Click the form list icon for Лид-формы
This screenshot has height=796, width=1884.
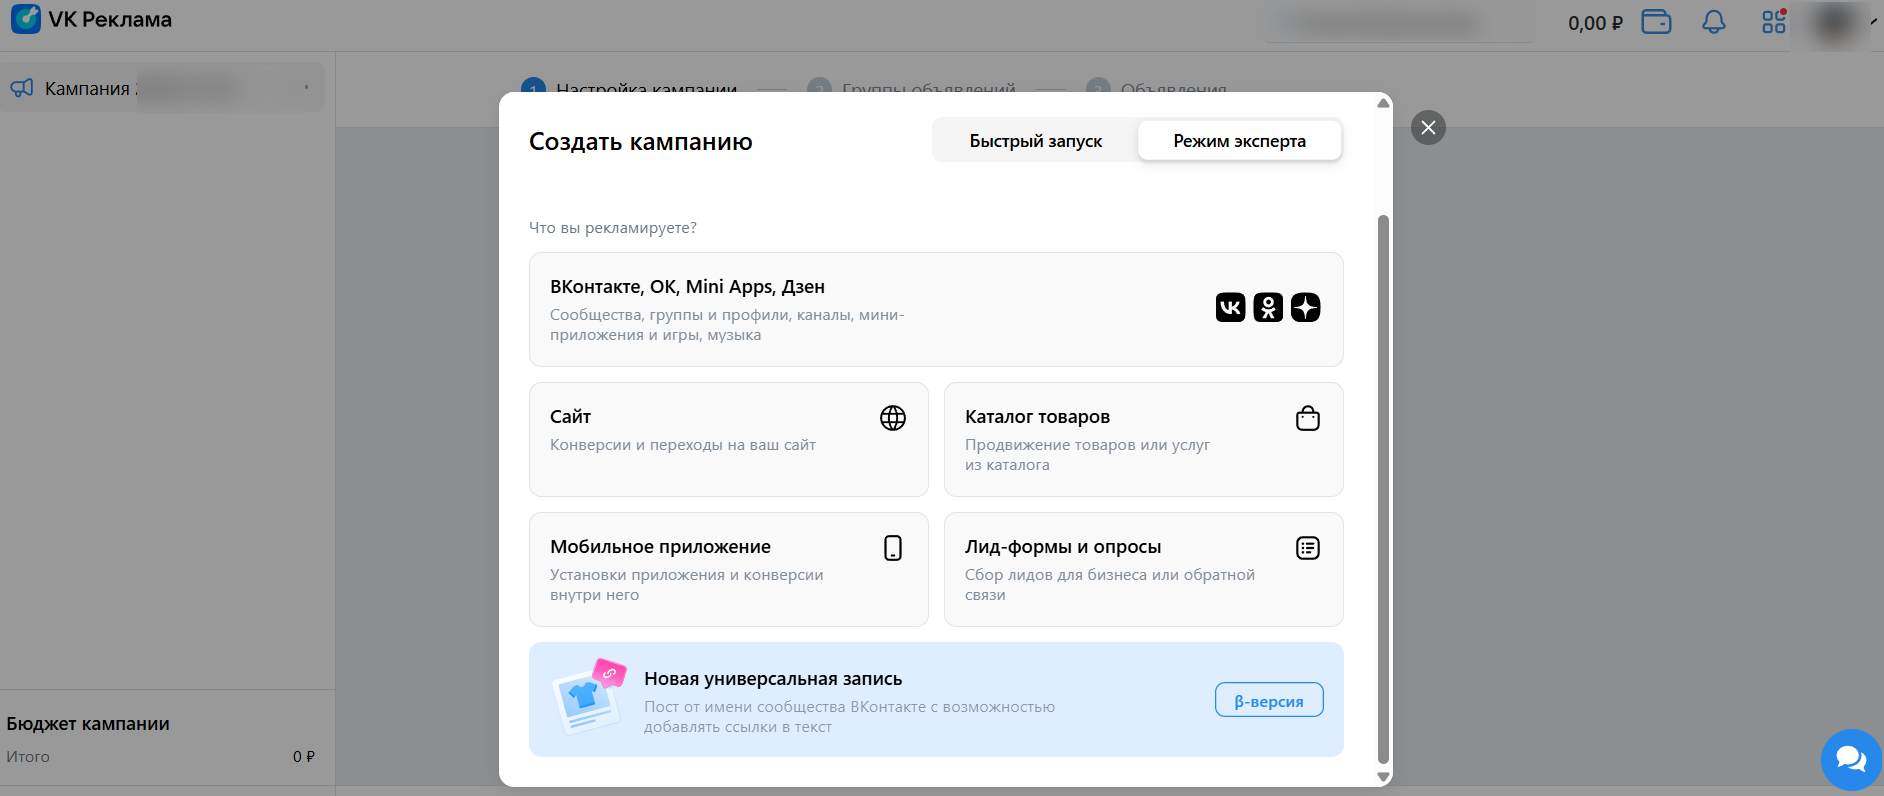[1307, 548]
